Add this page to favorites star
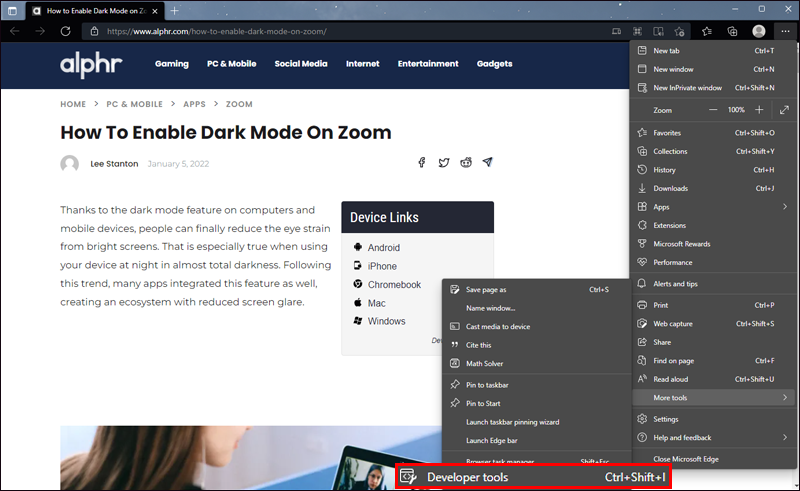Viewport: 800px width, 491px height. (679, 31)
